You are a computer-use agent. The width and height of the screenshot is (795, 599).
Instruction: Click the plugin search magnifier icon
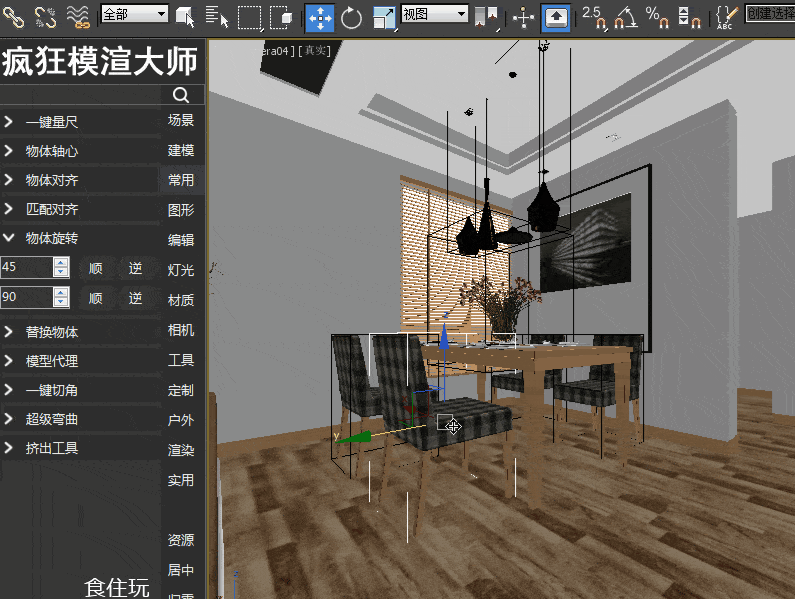[181, 95]
